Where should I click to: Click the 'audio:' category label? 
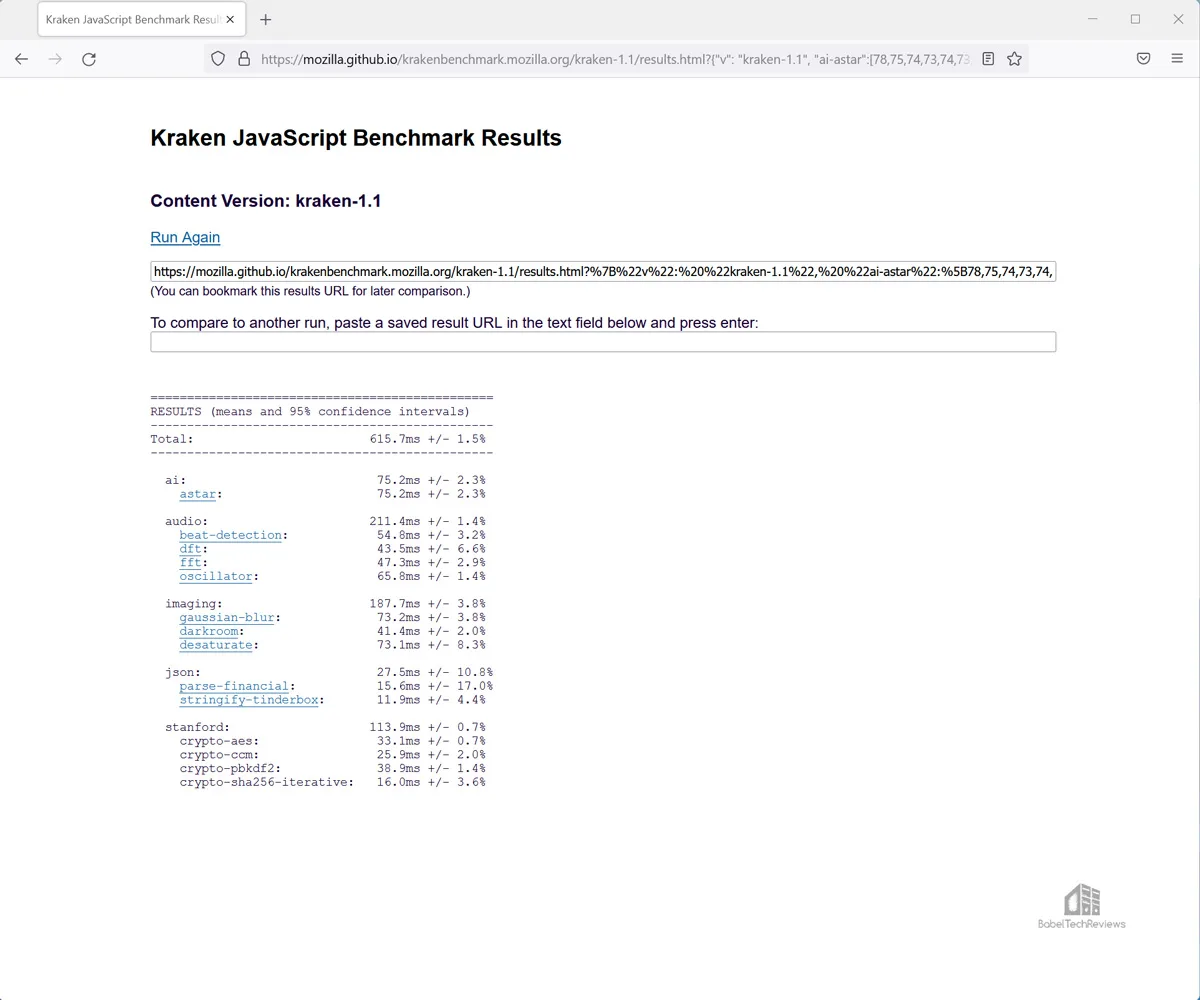tap(187, 521)
